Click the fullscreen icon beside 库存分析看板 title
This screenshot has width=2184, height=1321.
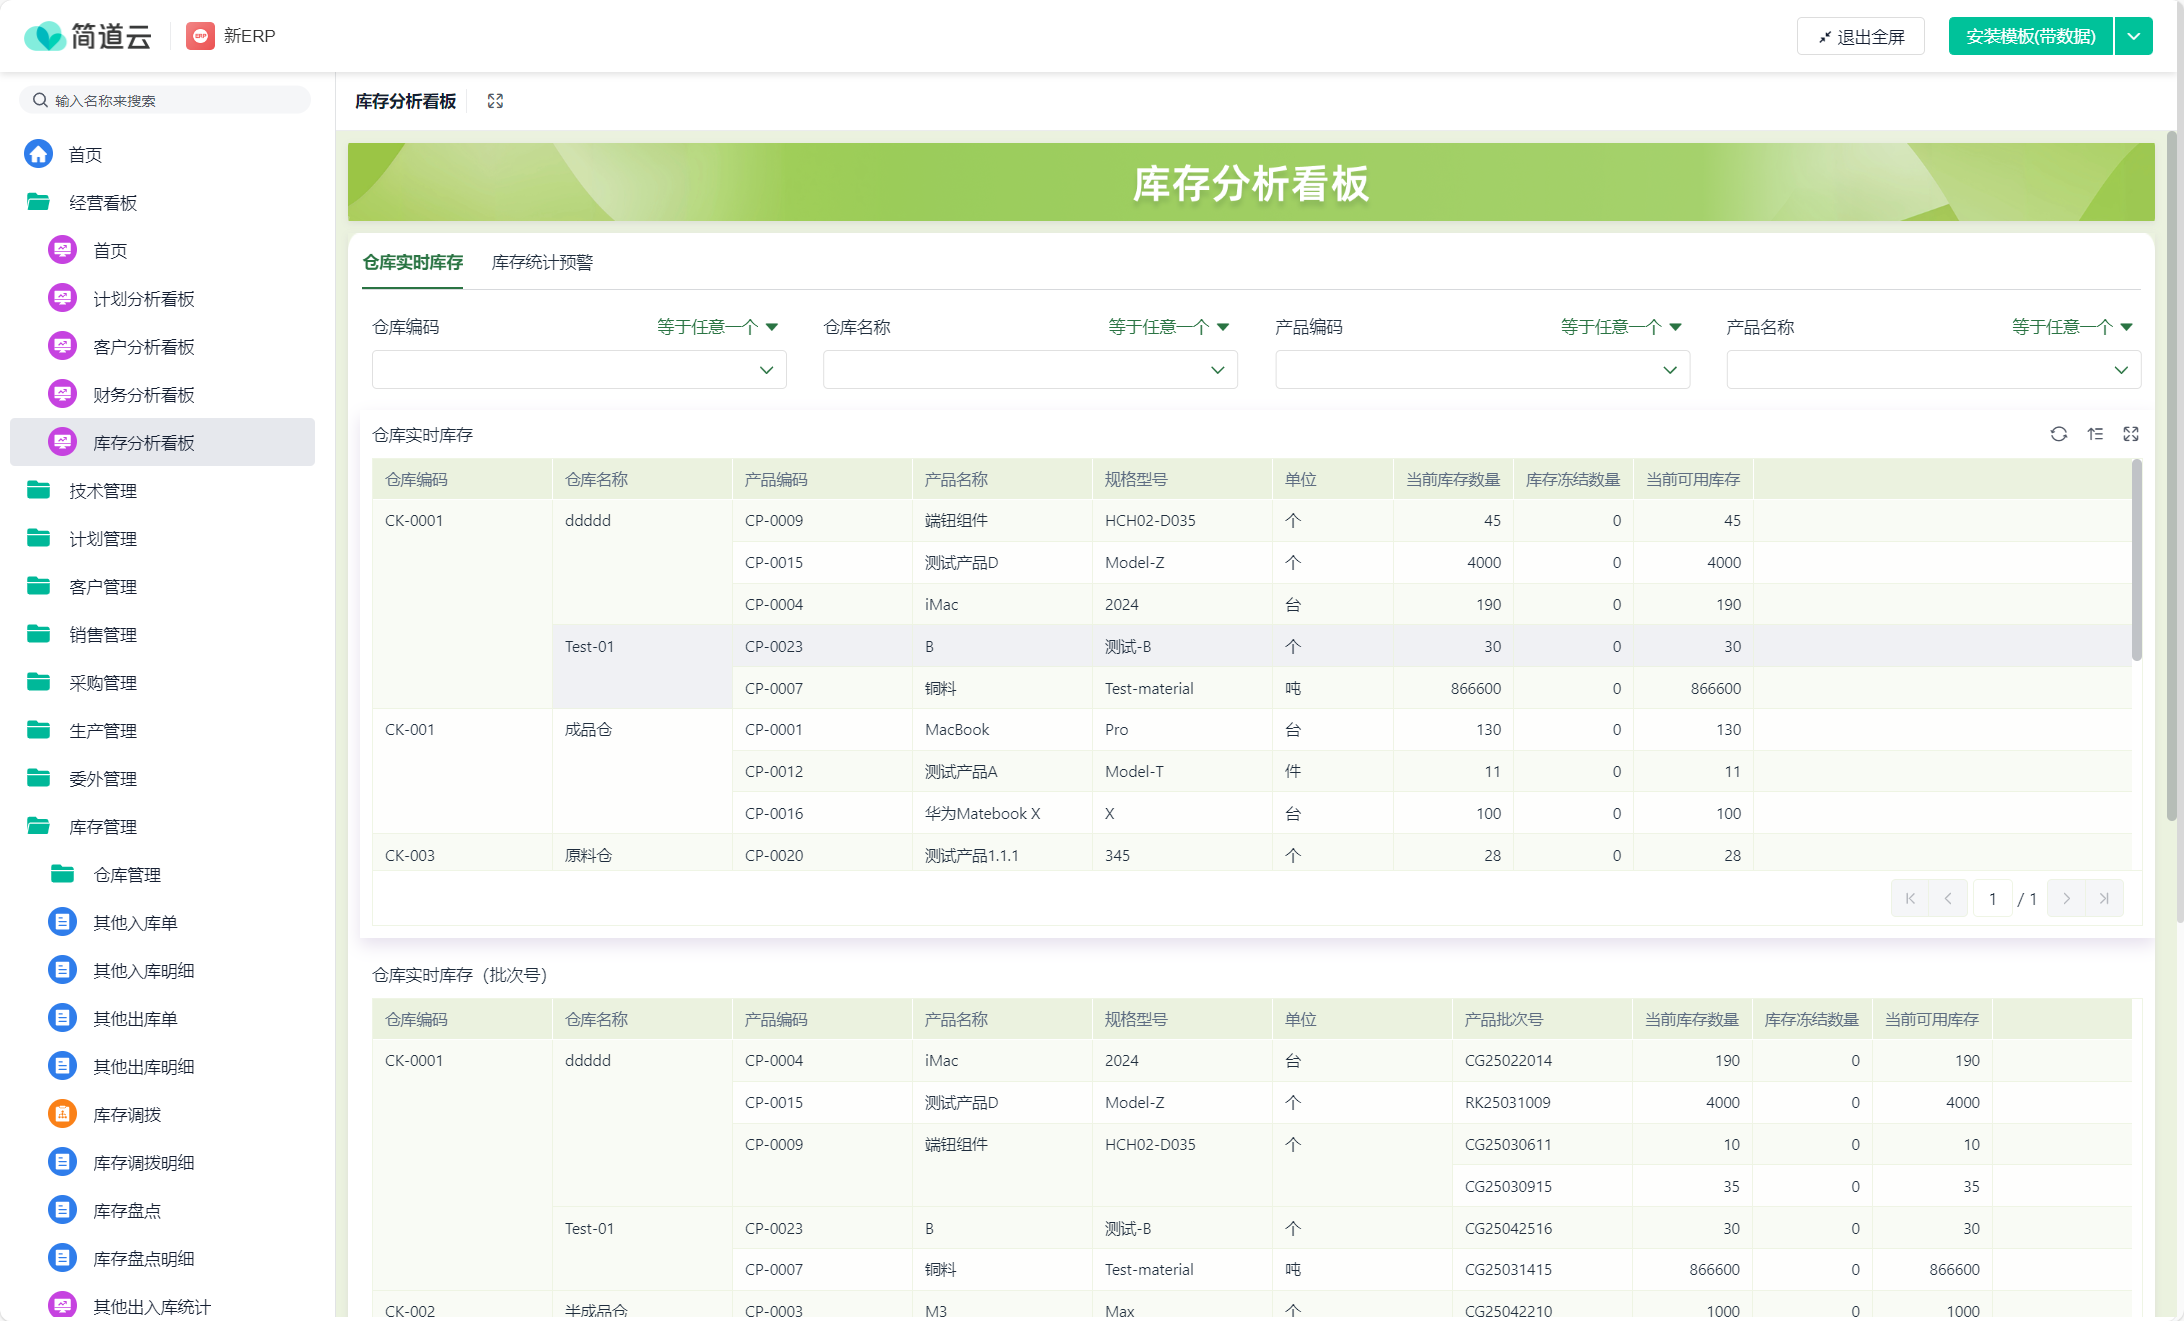tap(494, 100)
